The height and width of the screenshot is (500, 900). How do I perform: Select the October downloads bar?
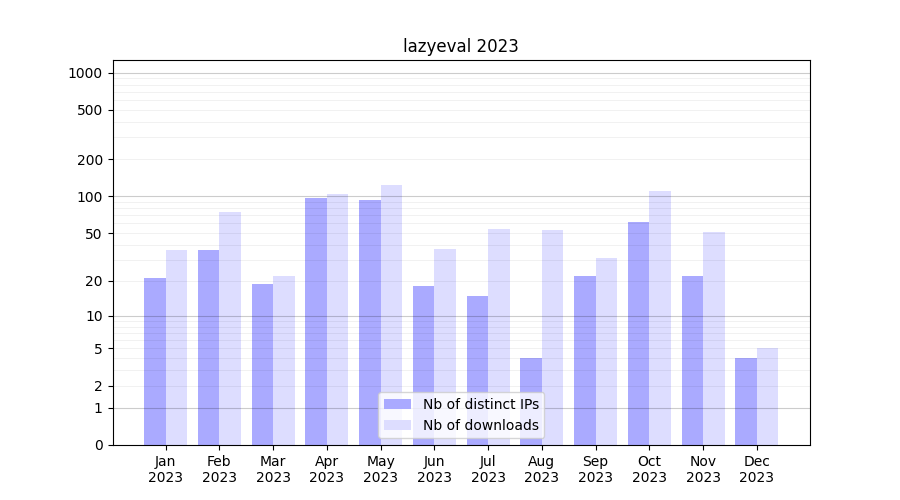point(660,318)
